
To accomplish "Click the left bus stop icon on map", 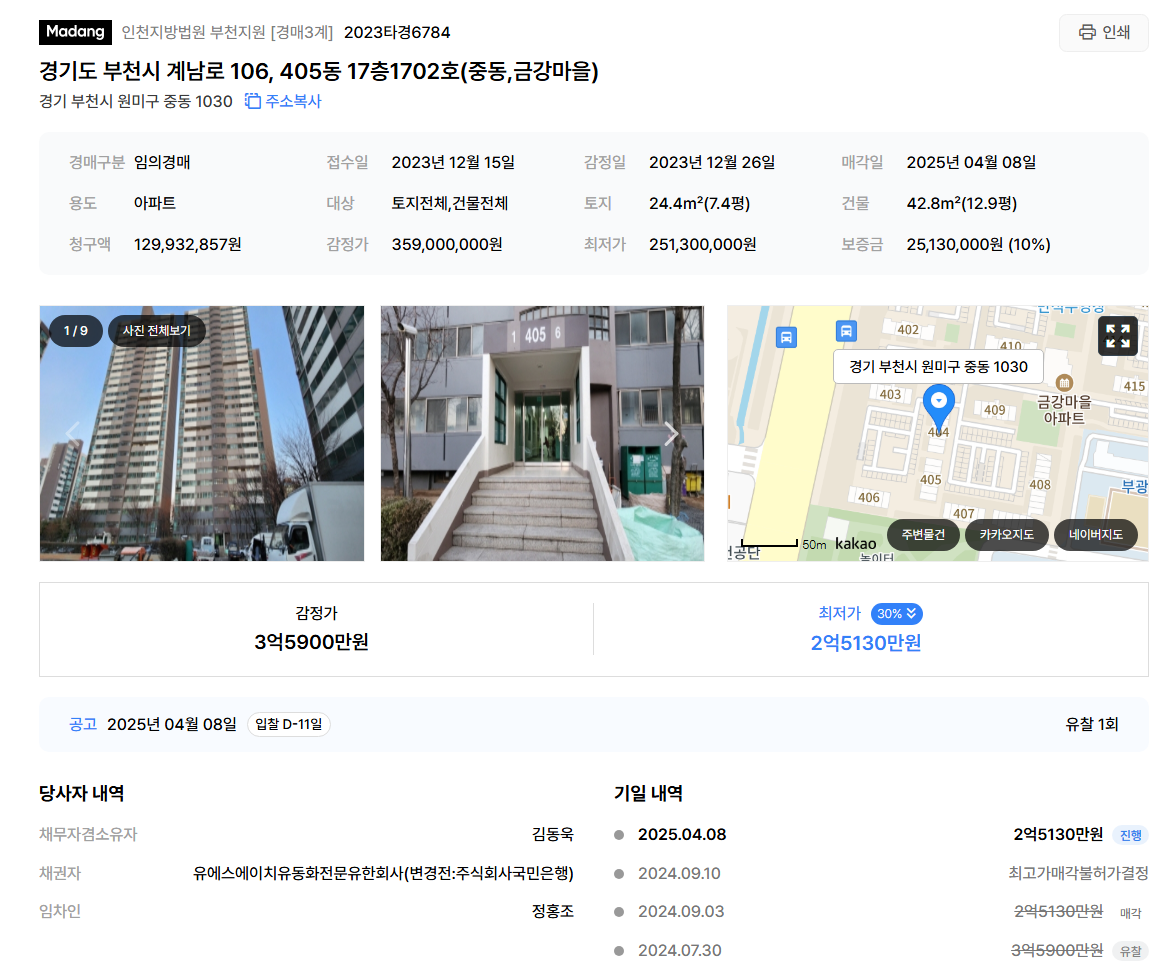I will [787, 338].
